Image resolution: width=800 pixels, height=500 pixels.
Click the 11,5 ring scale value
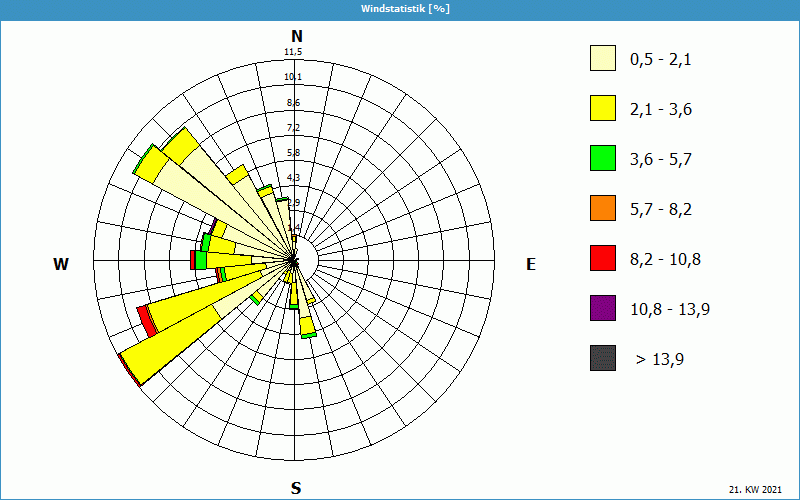(293, 52)
